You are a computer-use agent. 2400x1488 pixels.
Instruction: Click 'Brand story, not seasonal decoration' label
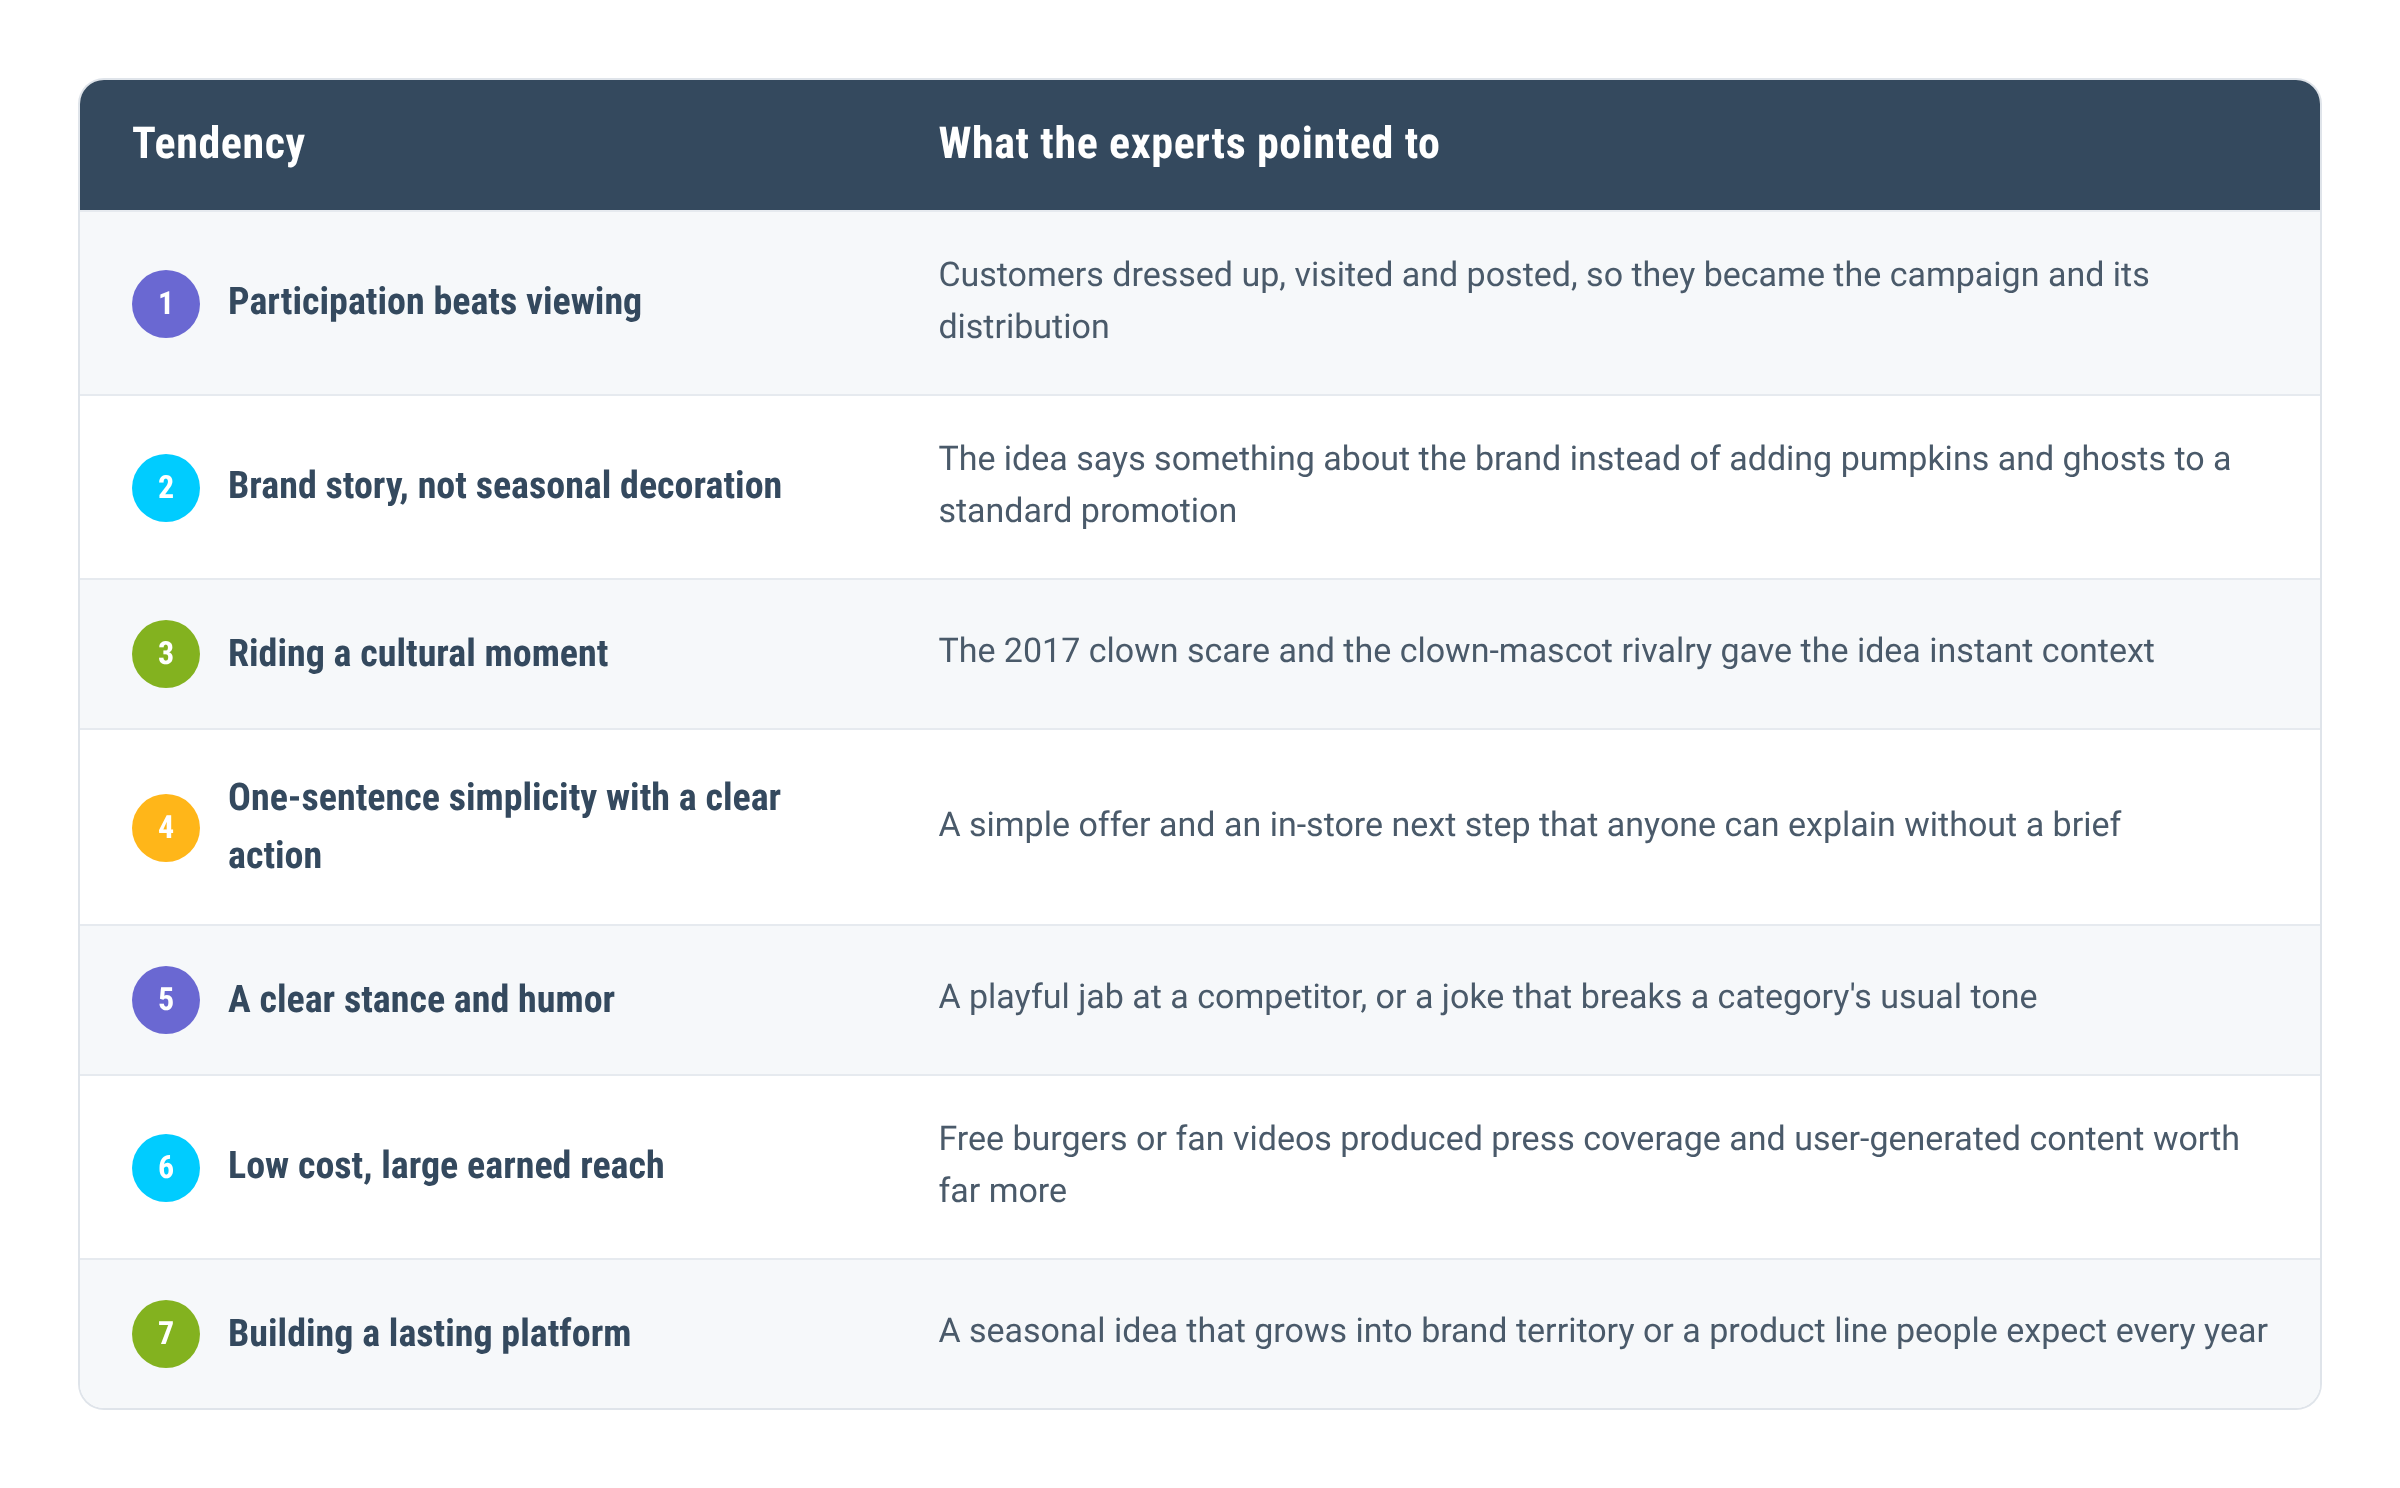pos(504,486)
